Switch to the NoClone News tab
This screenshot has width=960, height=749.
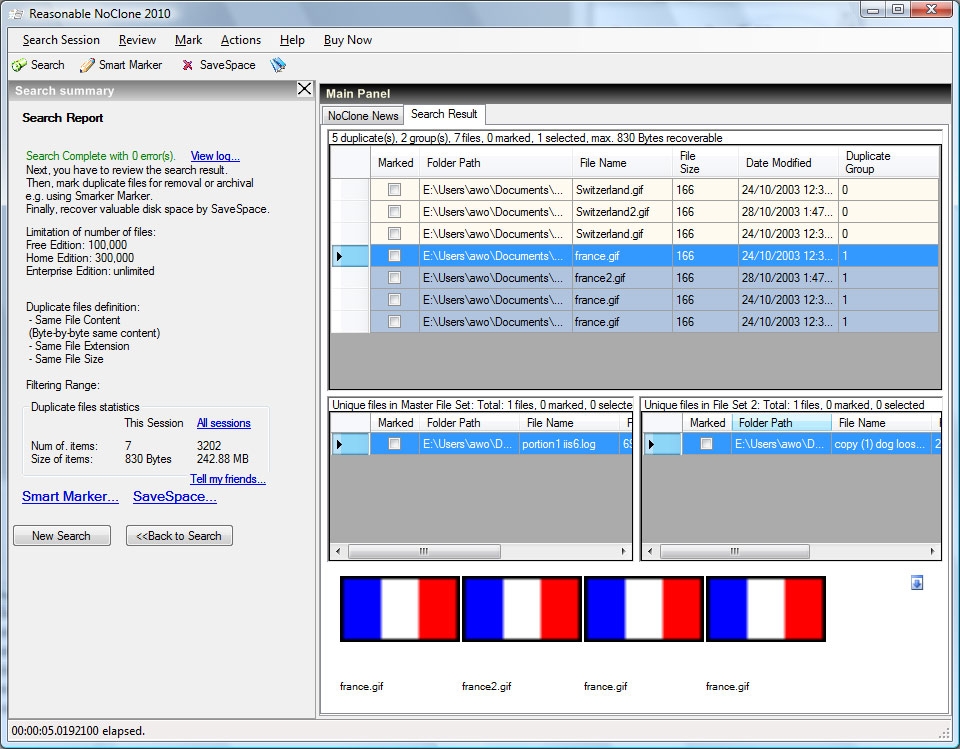(362, 115)
